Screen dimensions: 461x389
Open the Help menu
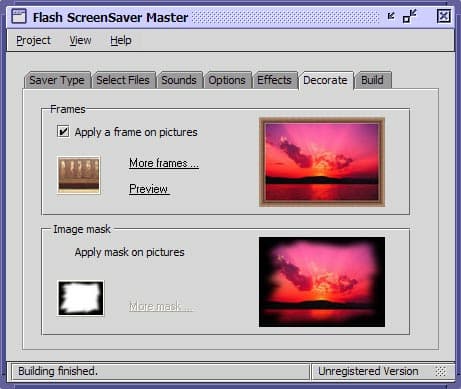coord(121,40)
